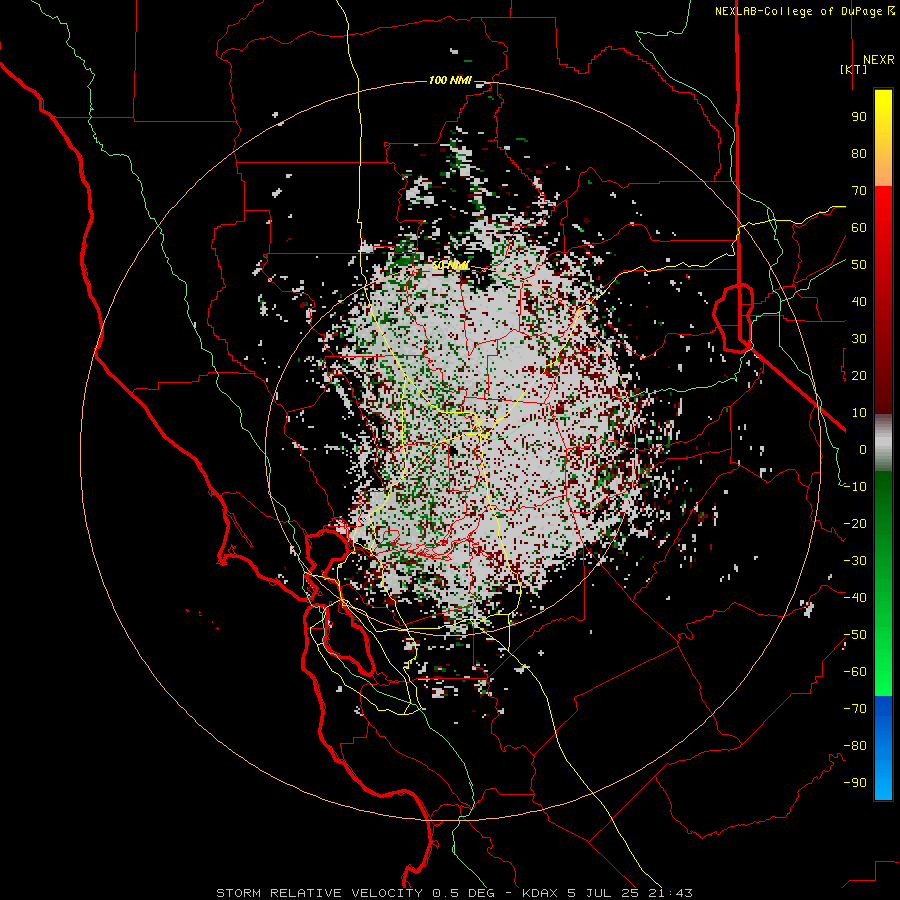Click the 50 NMI range ring label
Image resolution: width=900 pixels, height=900 pixels.
451,266
